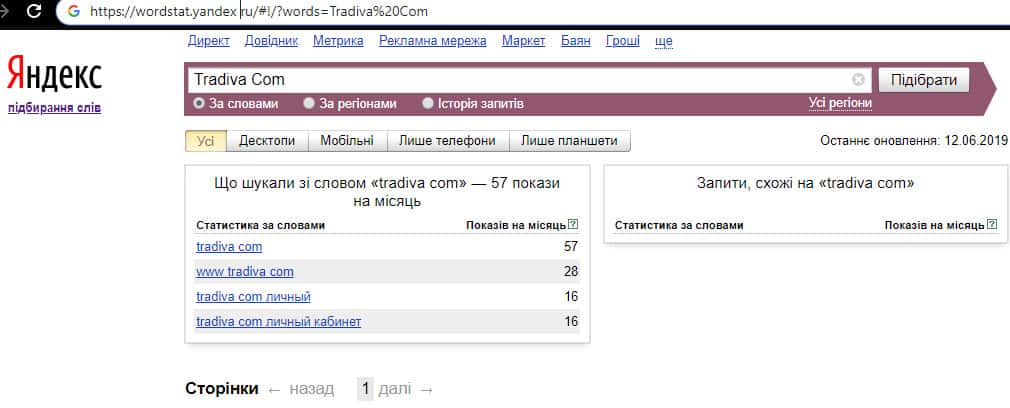Open the 'Рекламна мережа' link
The image size is (1010, 408).
click(433, 41)
